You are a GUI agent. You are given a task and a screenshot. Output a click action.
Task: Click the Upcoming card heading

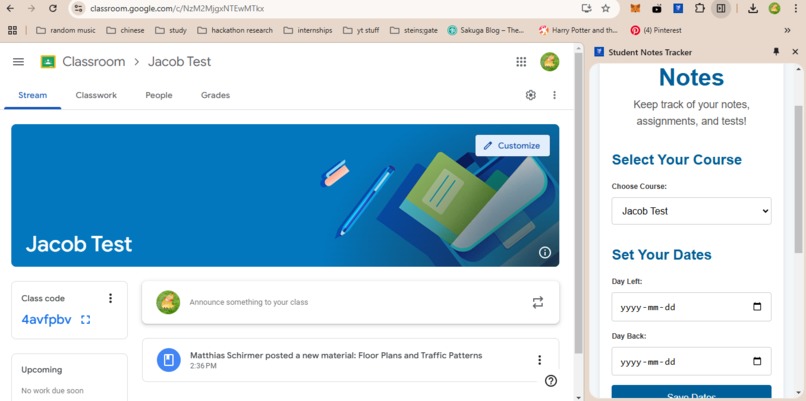[42, 370]
